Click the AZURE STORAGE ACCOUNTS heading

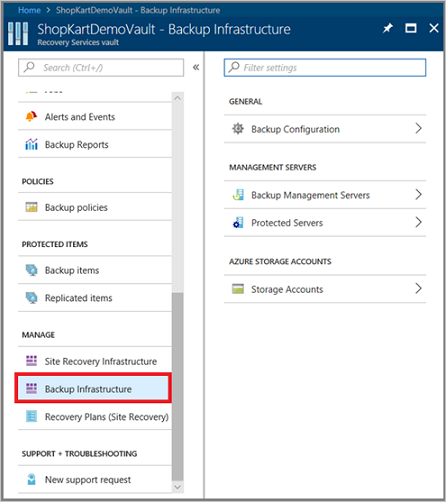(280, 261)
